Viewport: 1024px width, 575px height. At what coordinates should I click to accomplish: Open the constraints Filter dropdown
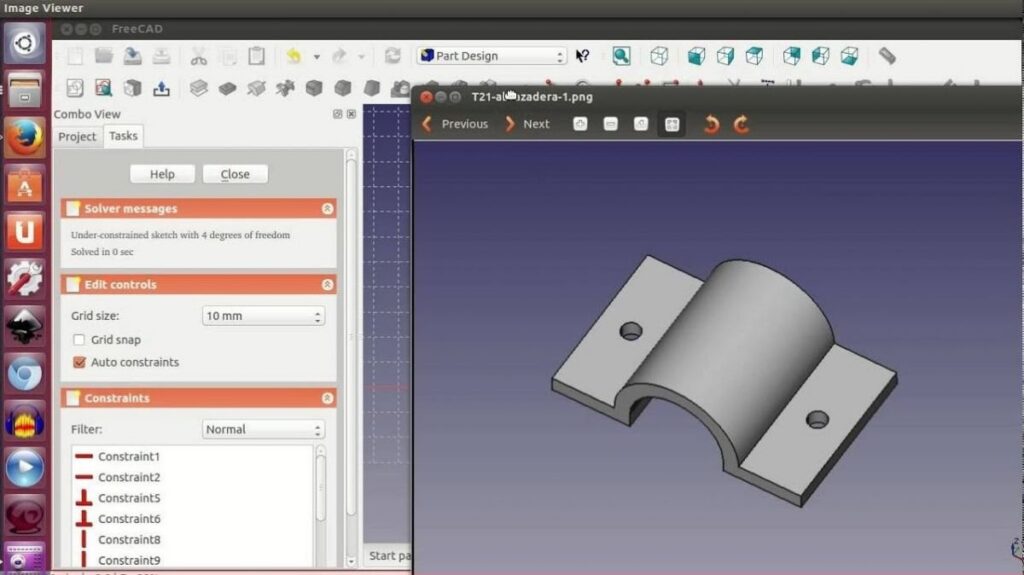click(263, 430)
